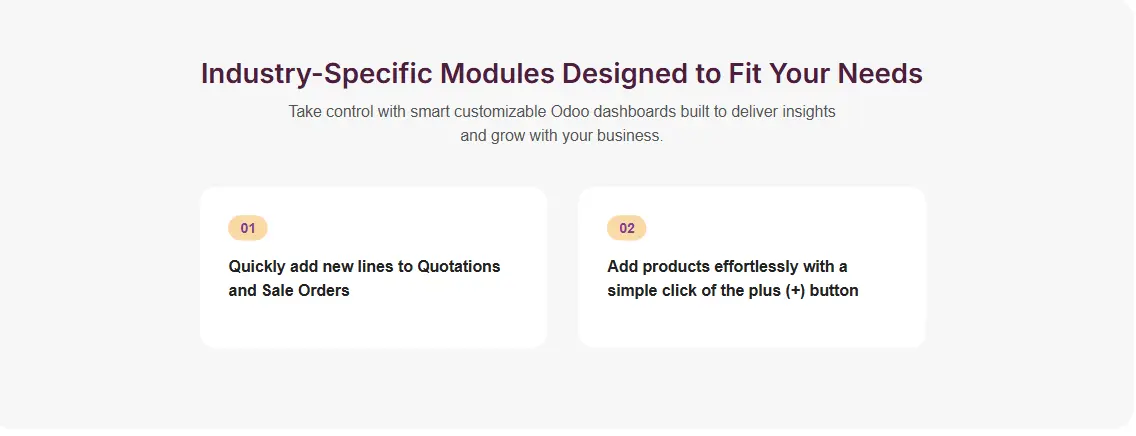
Task: Click the orange "02" number badge
Action: (x=627, y=228)
